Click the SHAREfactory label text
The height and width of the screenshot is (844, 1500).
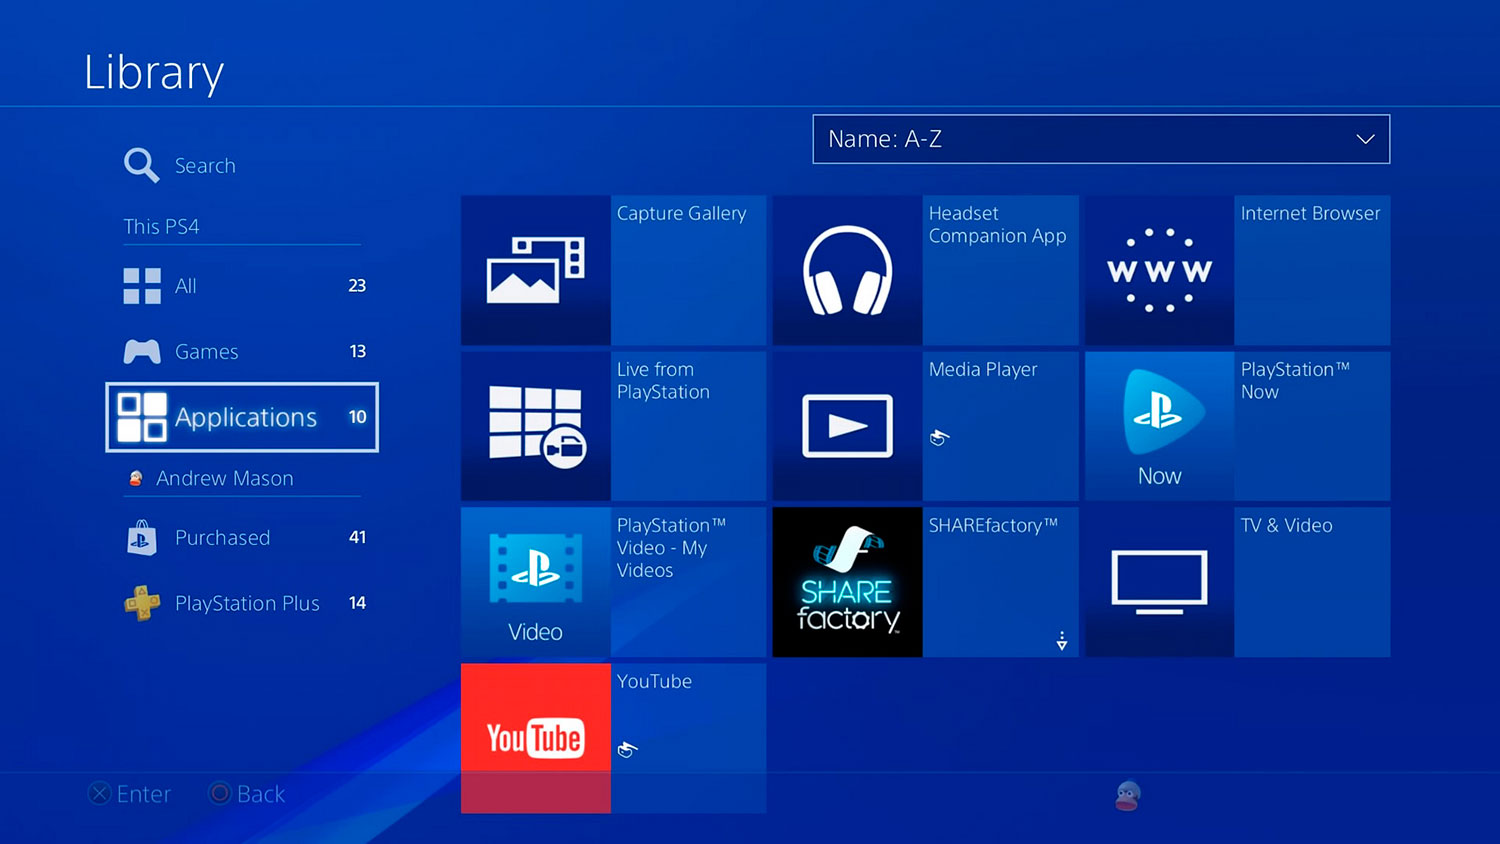(993, 525)
